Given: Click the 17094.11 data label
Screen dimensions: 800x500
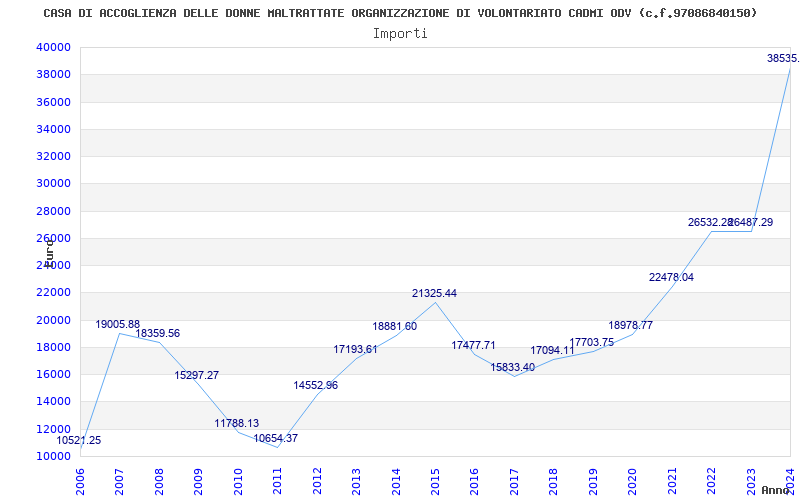Looking at the screenshot, I should point(552,351).
